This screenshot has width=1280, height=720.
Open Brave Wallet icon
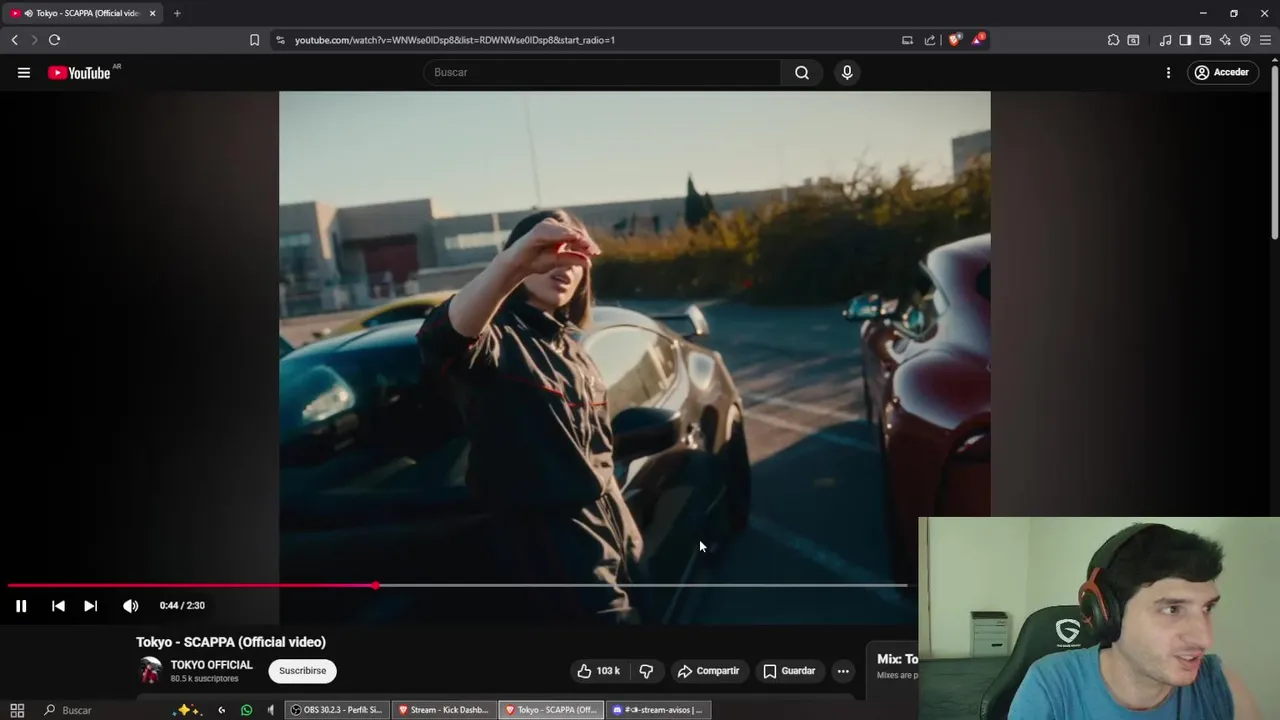[x=1205, y=40]
